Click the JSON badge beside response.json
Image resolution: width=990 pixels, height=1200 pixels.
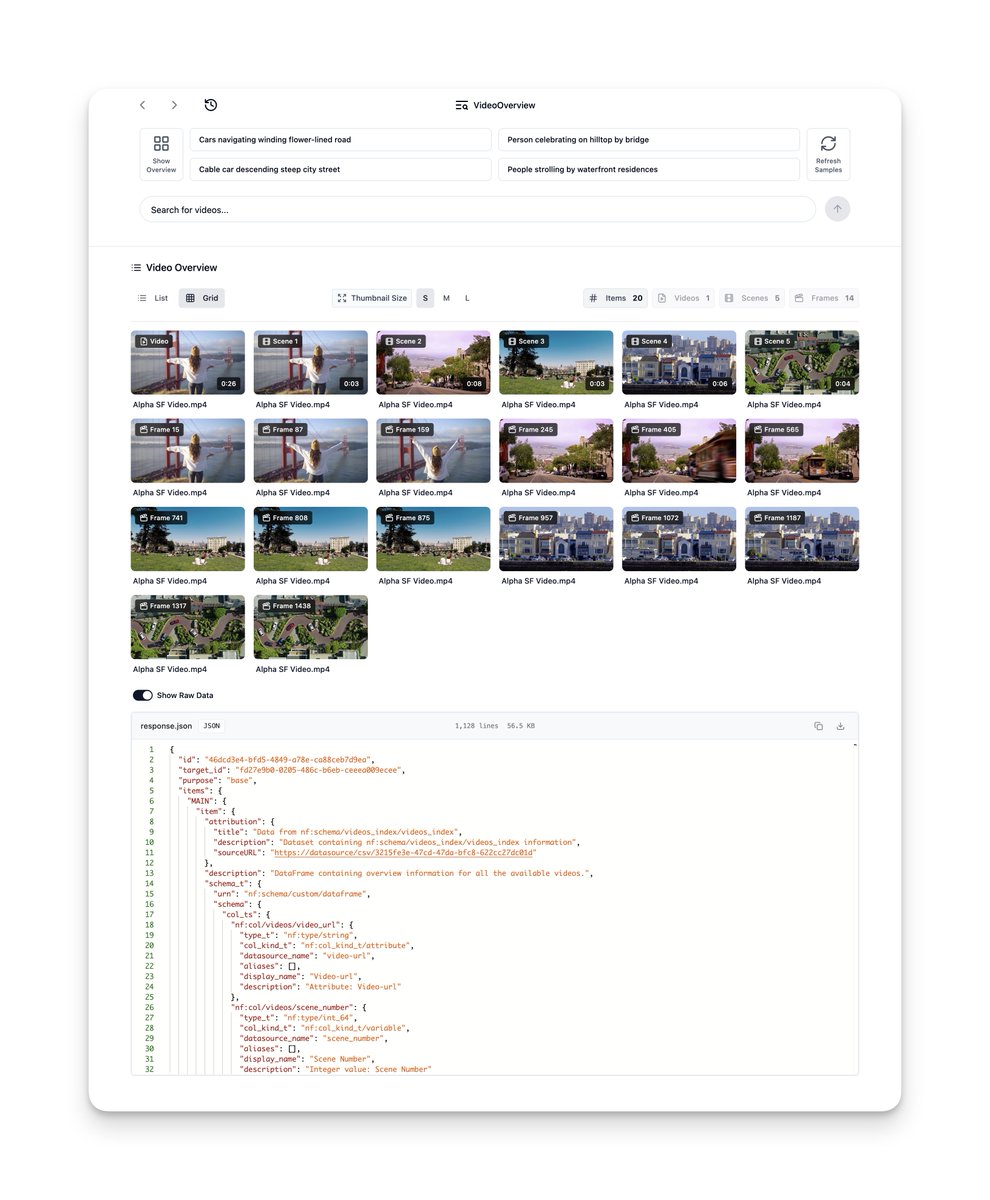pyautogui.click(x=212, y=726)
